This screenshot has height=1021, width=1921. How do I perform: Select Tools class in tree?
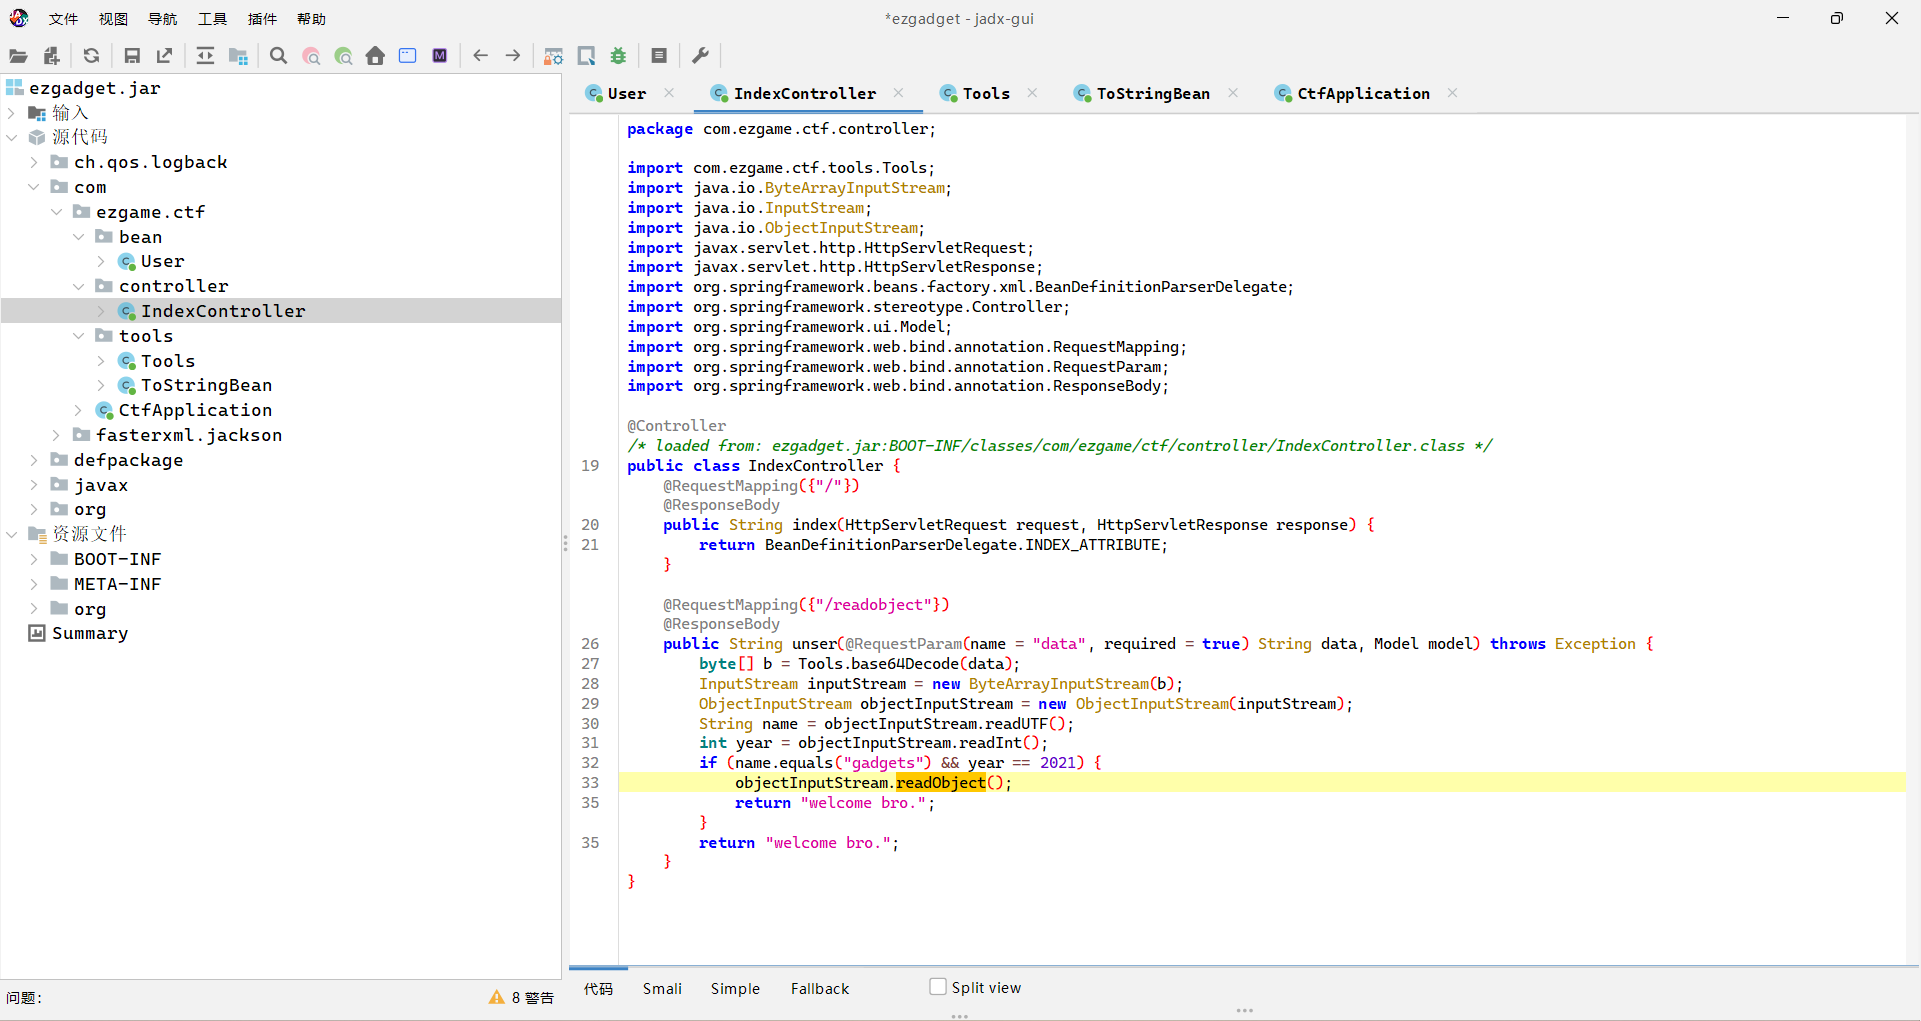point(167,361)
